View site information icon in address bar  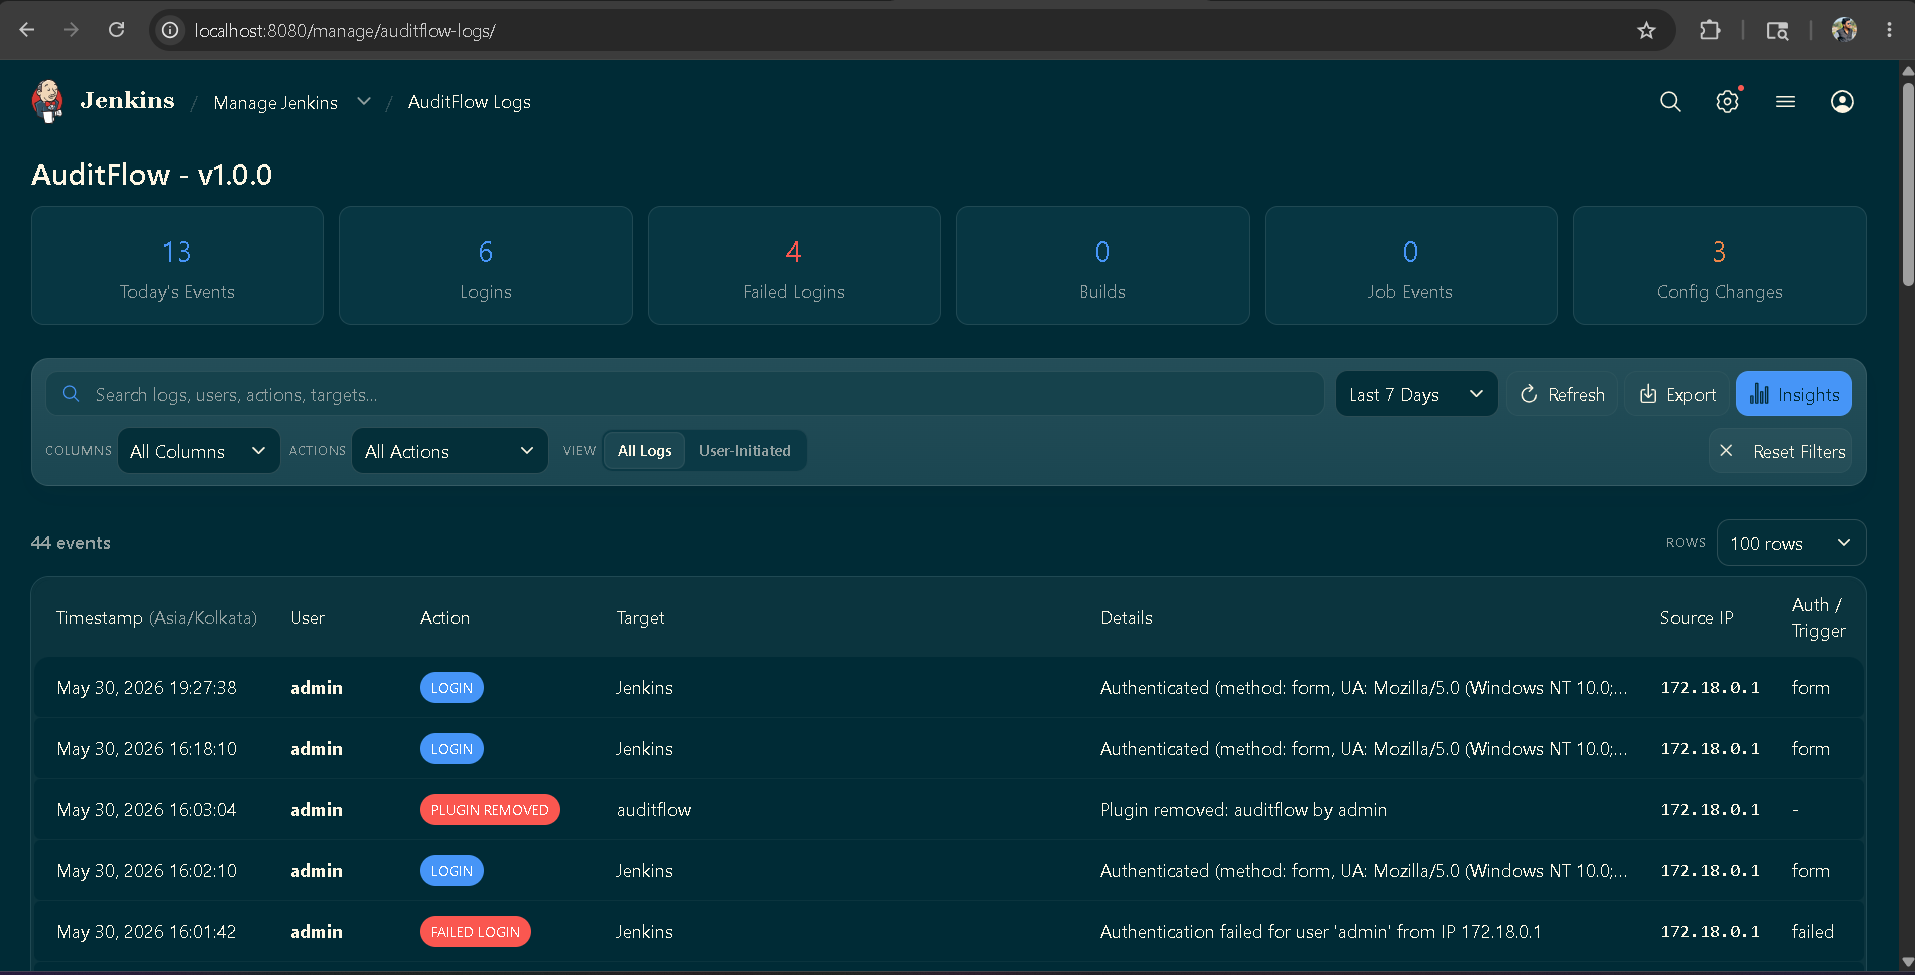point(171,31)
